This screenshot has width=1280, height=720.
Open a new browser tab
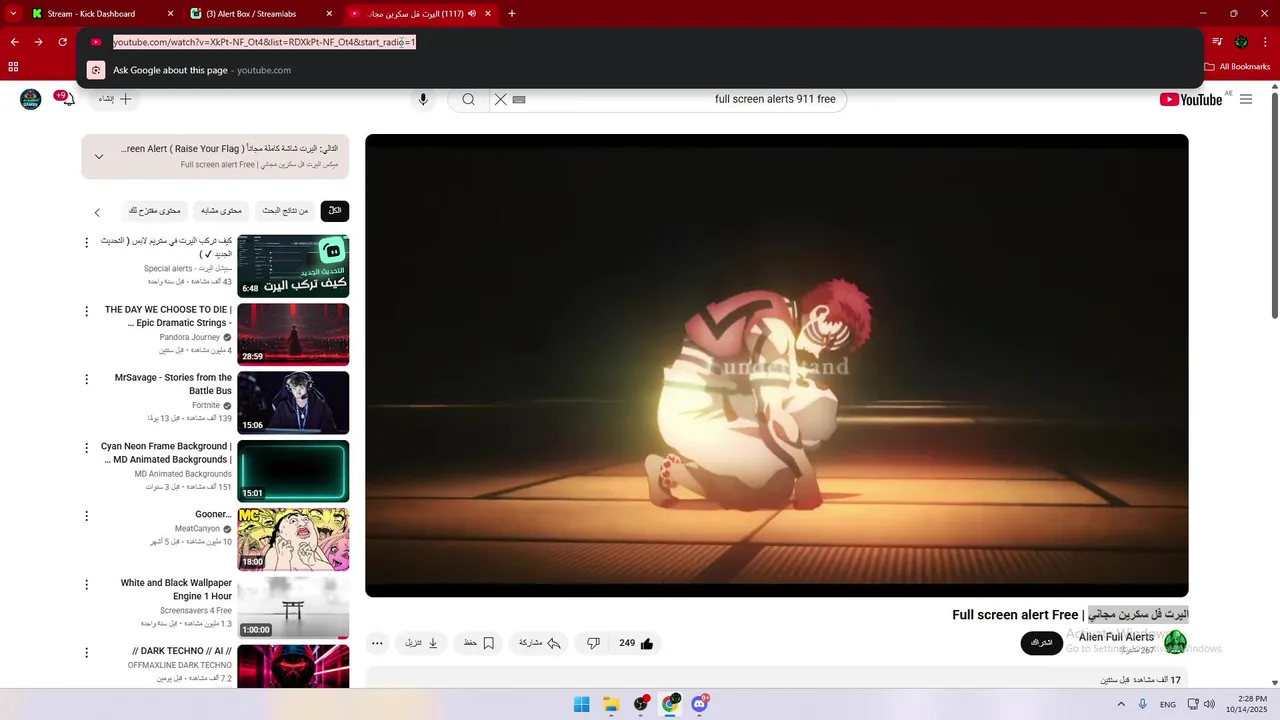512,14
